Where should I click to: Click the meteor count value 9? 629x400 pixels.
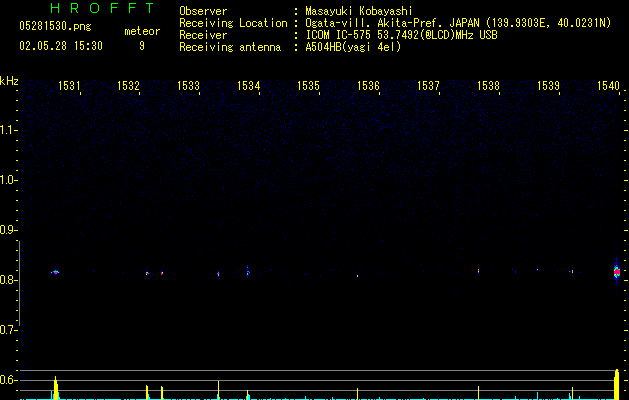coord(142,46)
